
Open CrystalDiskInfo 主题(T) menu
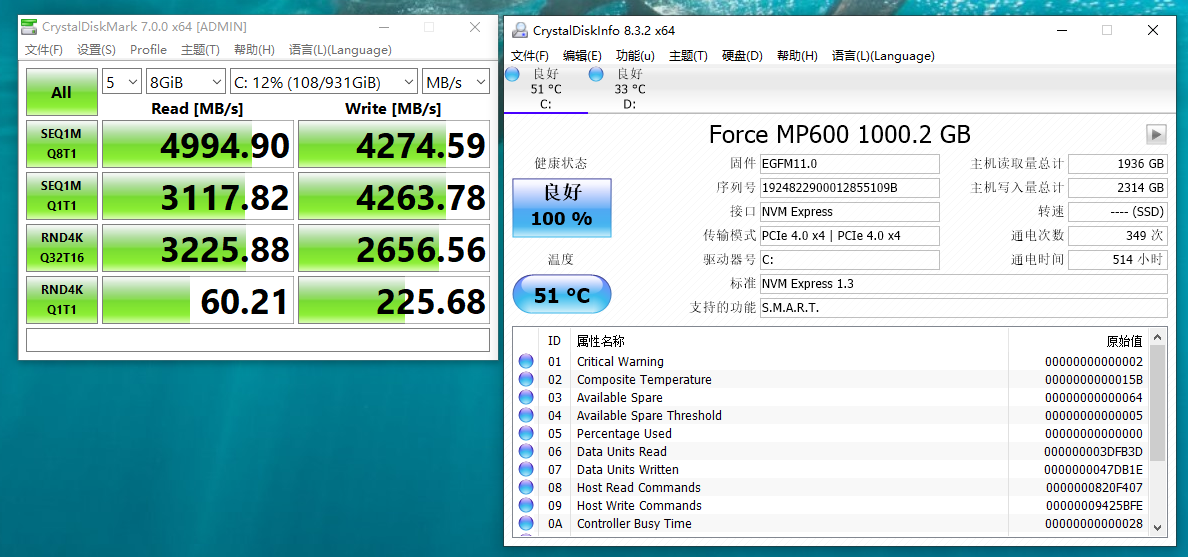pyautogui.click(x=688, y=56)
